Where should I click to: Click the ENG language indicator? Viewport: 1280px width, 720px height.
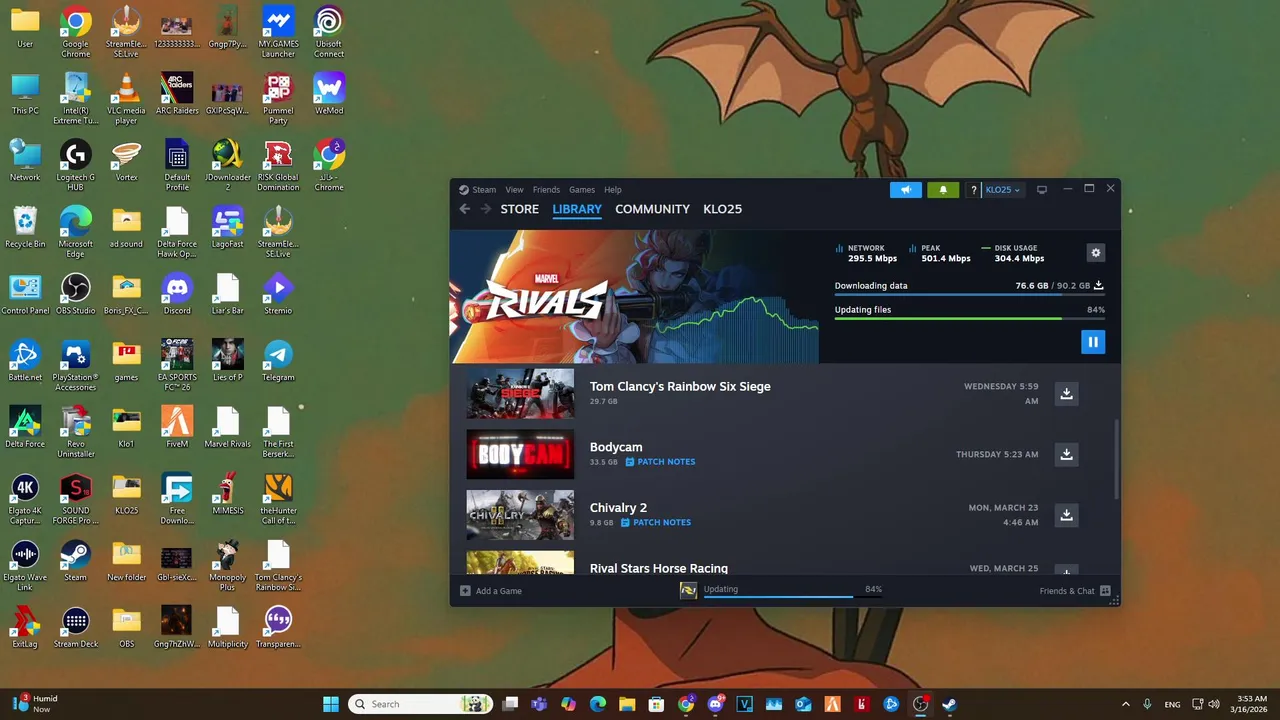pos(1172,704)
